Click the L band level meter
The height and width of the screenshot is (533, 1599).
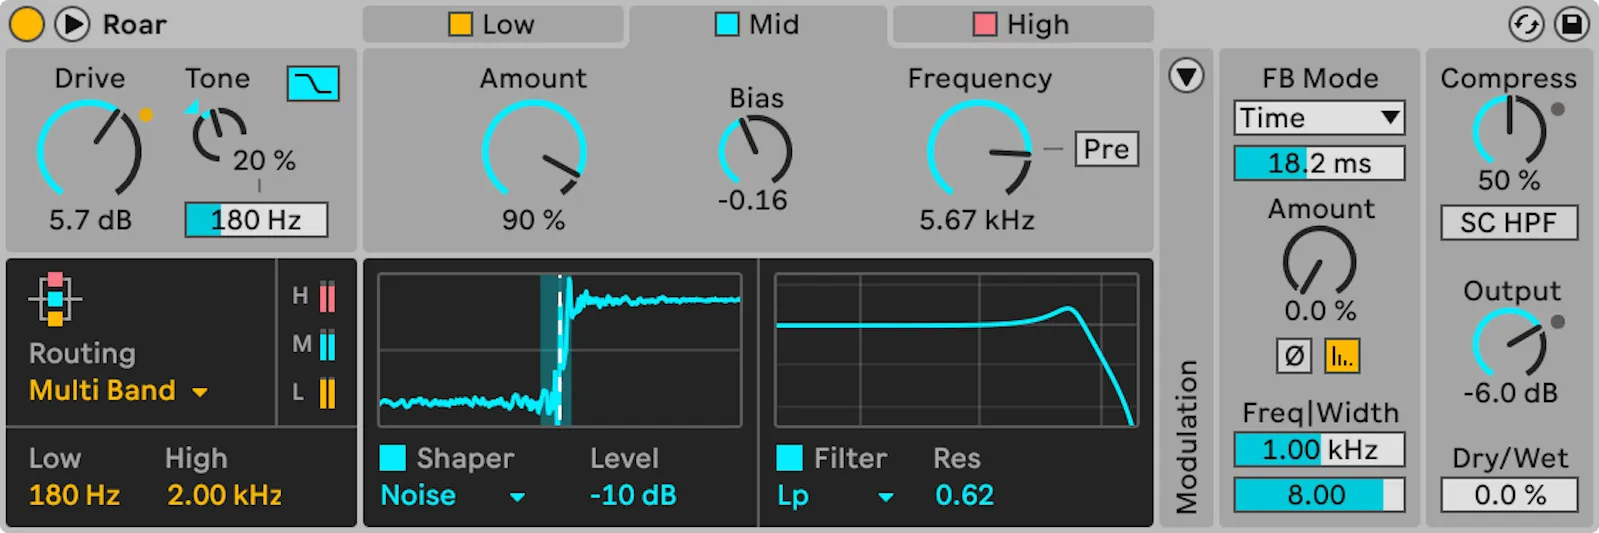coord(327,393)
